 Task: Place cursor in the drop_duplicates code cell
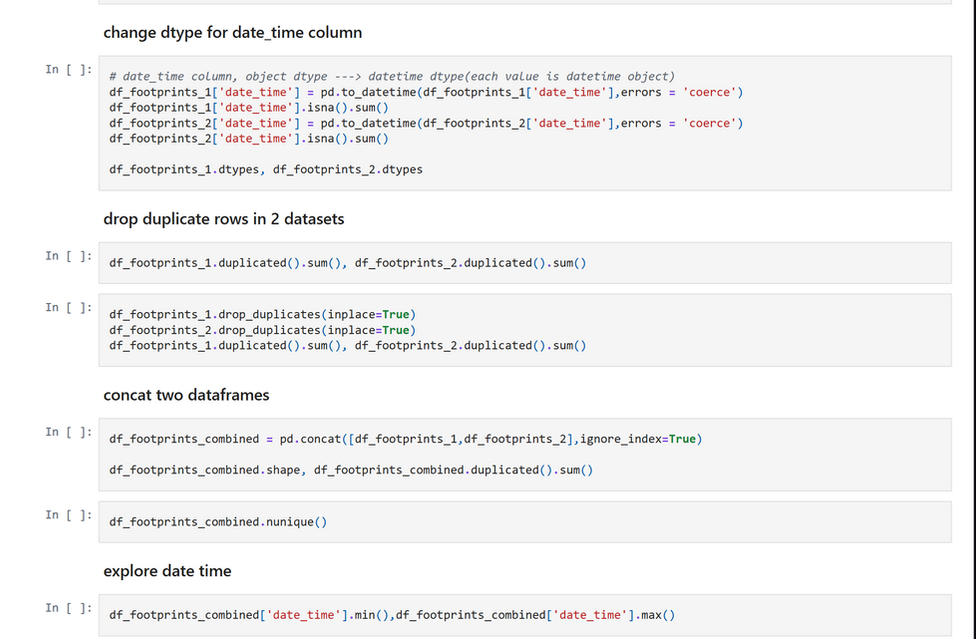tap(300, 314)
